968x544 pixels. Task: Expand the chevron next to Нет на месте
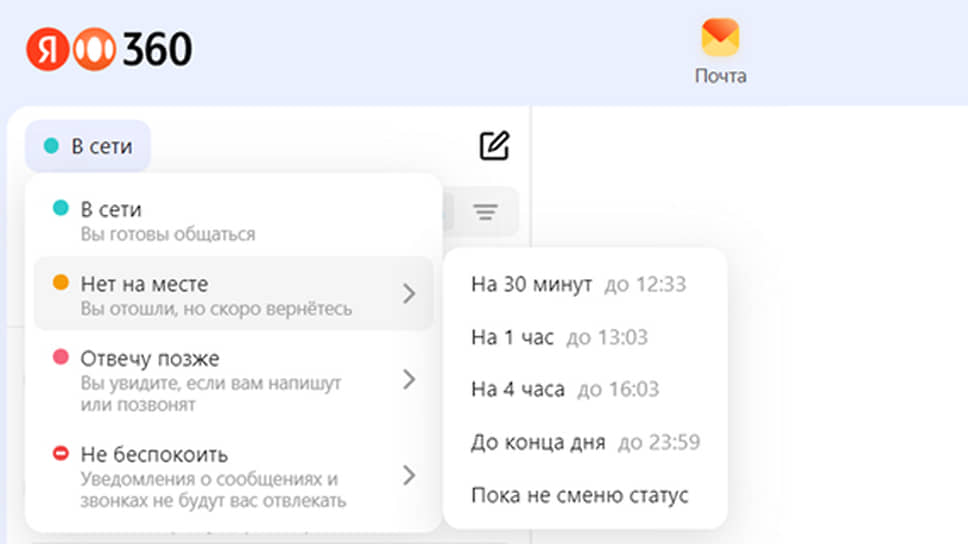click(x=408, y=294)
